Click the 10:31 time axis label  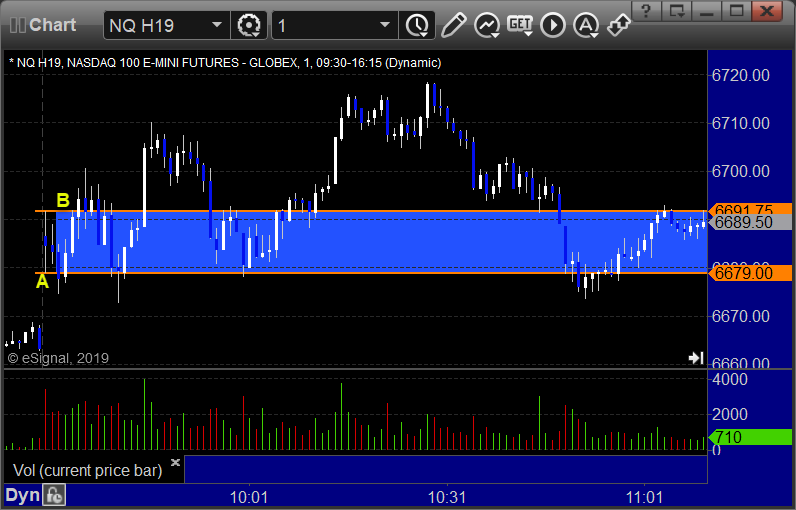[447, 497]
